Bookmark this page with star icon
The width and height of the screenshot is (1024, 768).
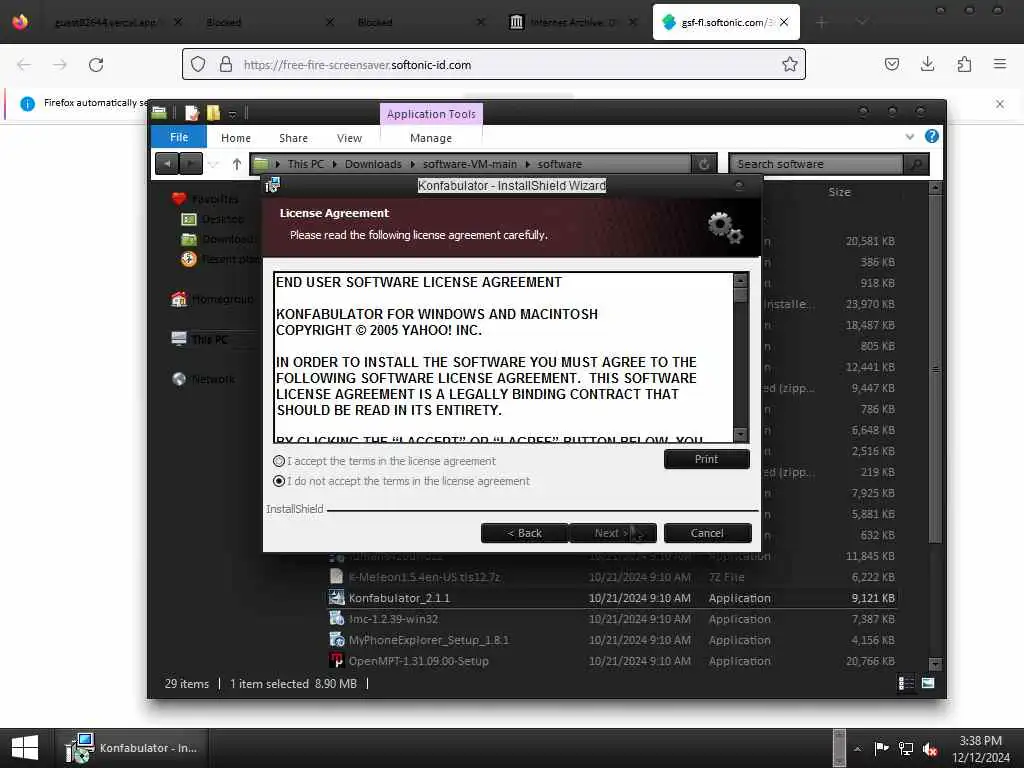pyautogui.click(x=790, y=64)
